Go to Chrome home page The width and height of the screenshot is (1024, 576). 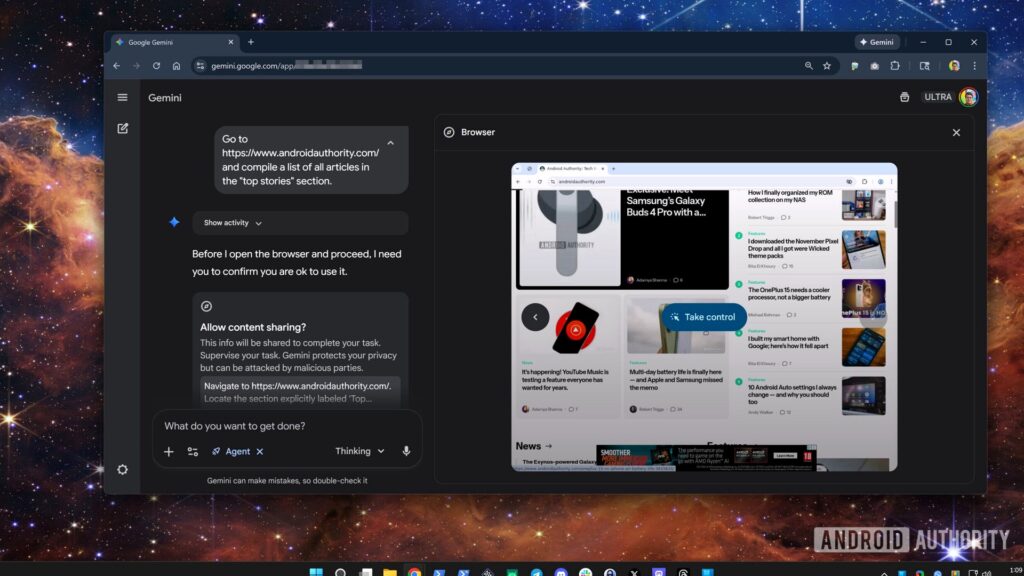(x=176, y=66)
